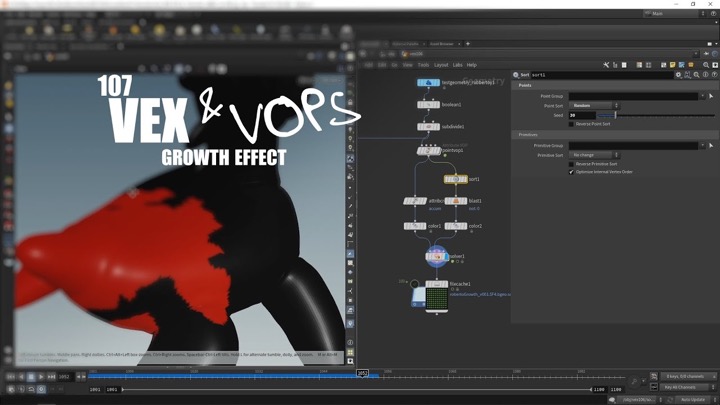720x405 pixels.
Task: Open the help icon in the Sort parameter header
Action: [x=714, y=75]
